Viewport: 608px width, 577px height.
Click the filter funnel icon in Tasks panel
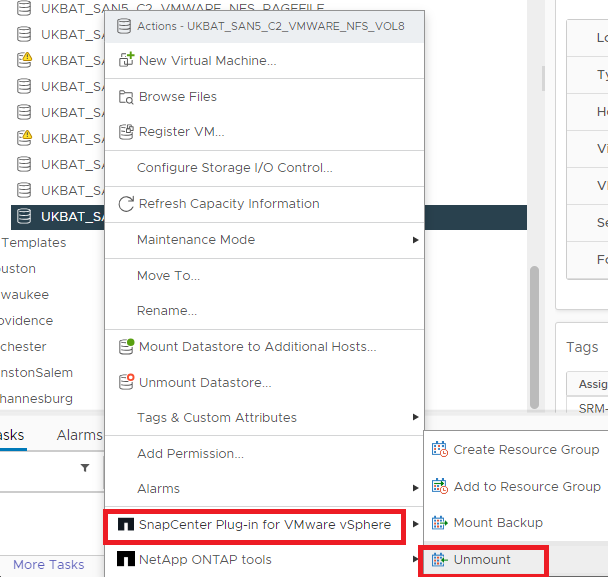85,468
